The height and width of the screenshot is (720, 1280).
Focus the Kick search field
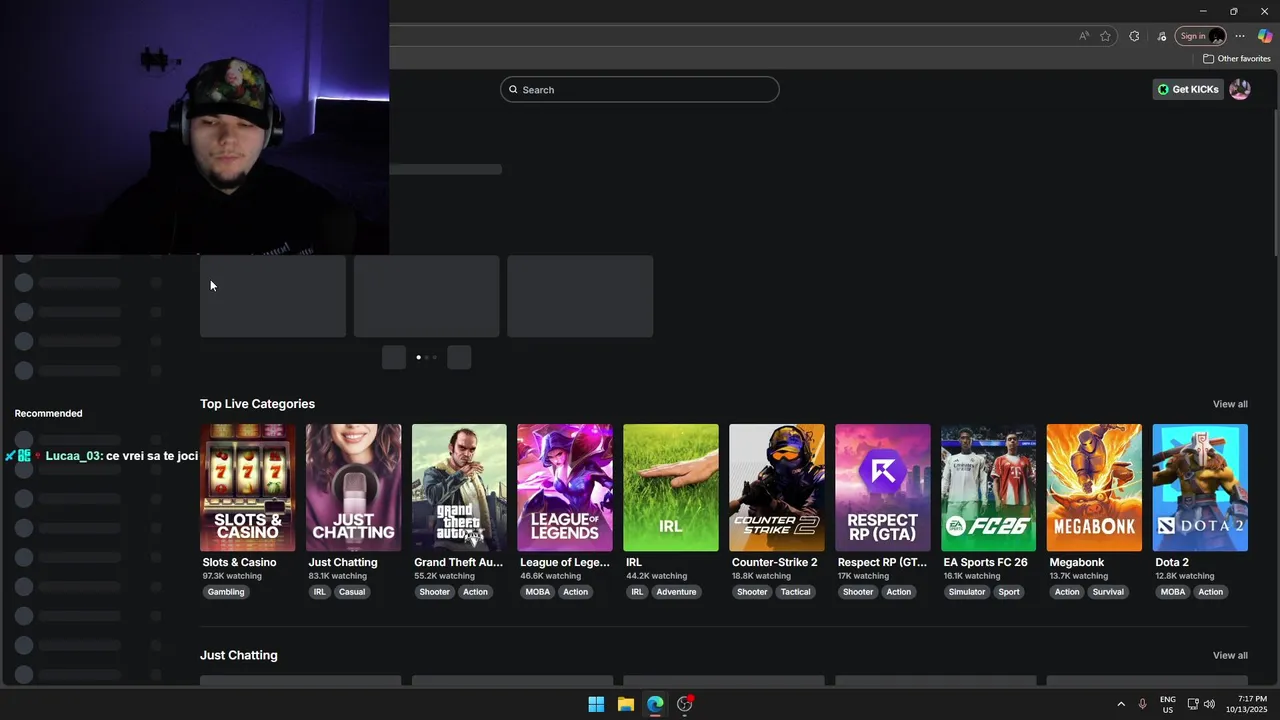pyautogui.click(x=640, y=90)
